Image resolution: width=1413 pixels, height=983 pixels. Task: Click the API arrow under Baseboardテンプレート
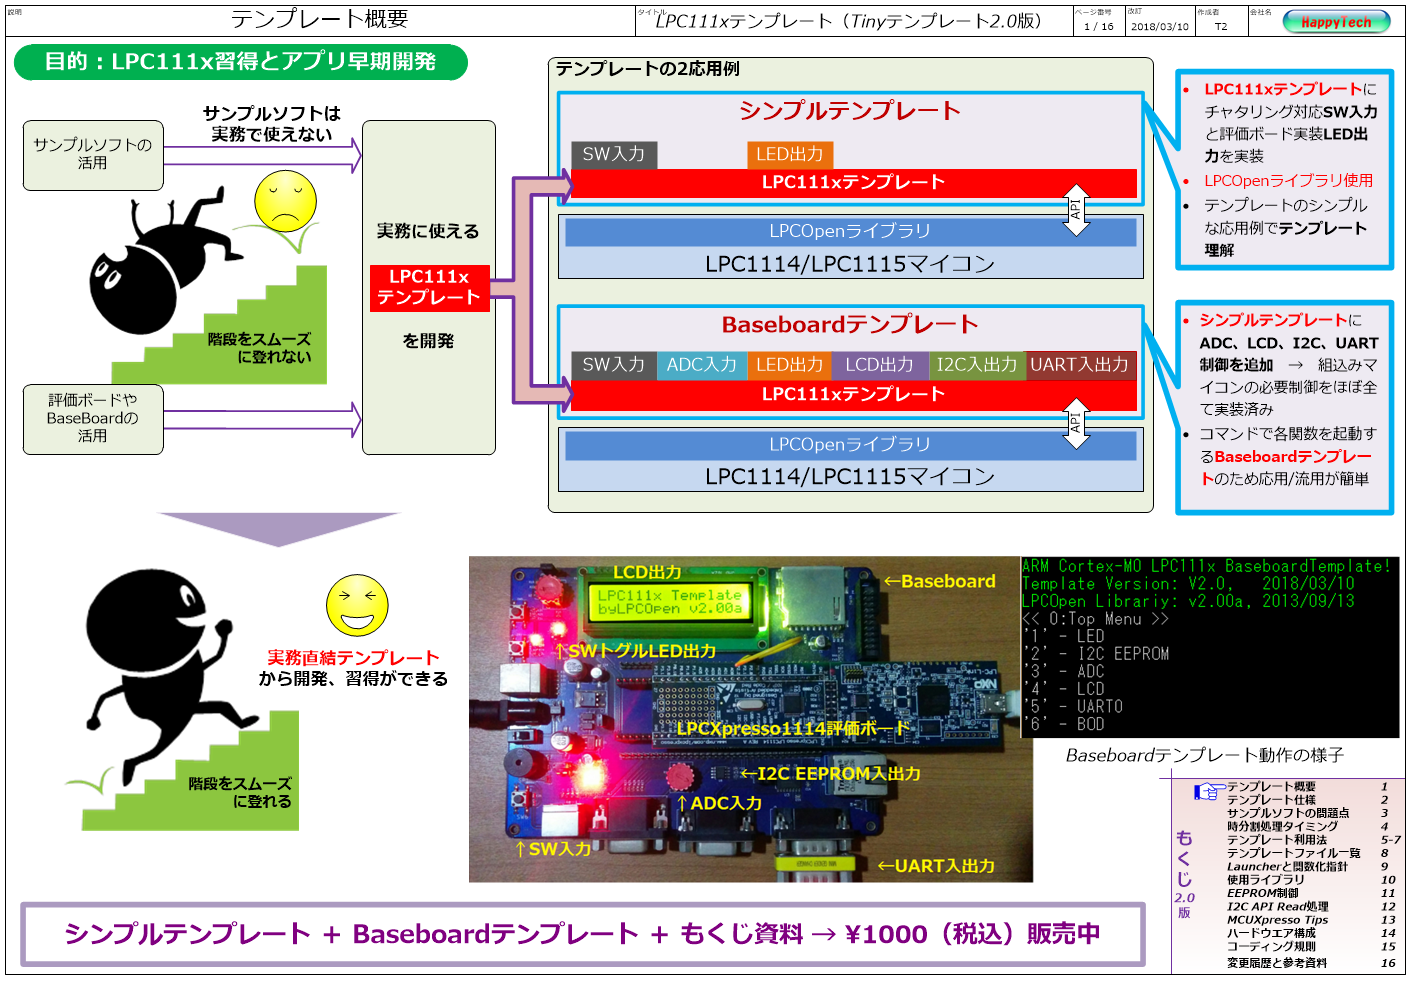point(1077,421)
